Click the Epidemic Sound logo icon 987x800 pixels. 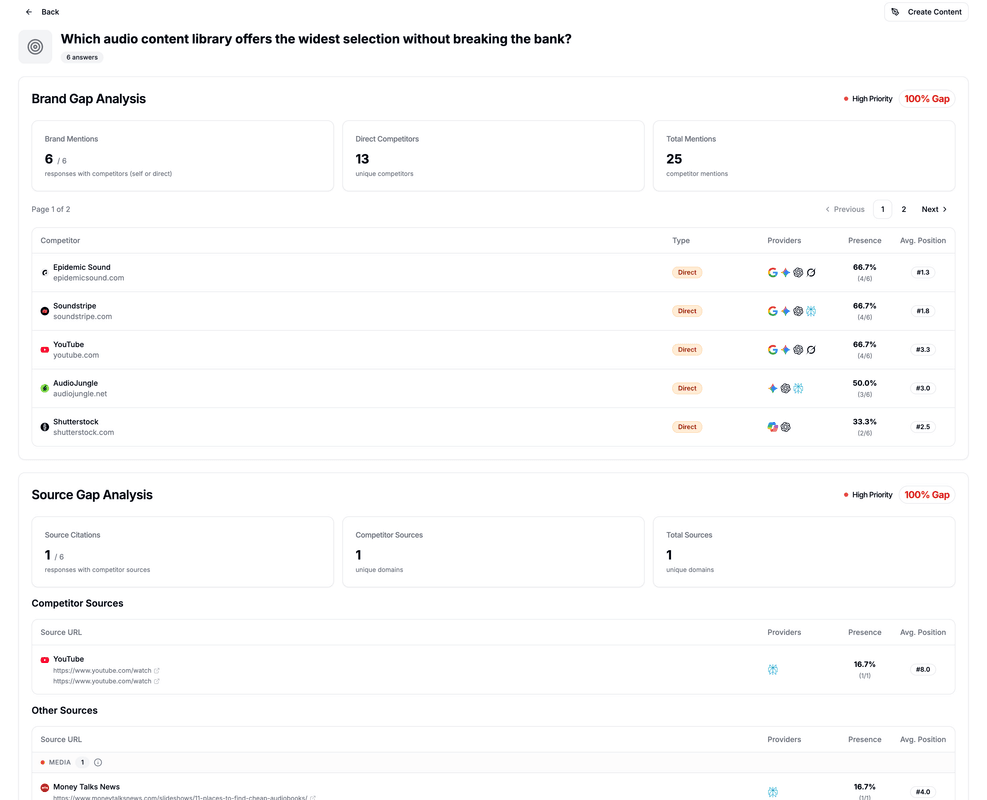pyautogui.click(x=44, y=272)
